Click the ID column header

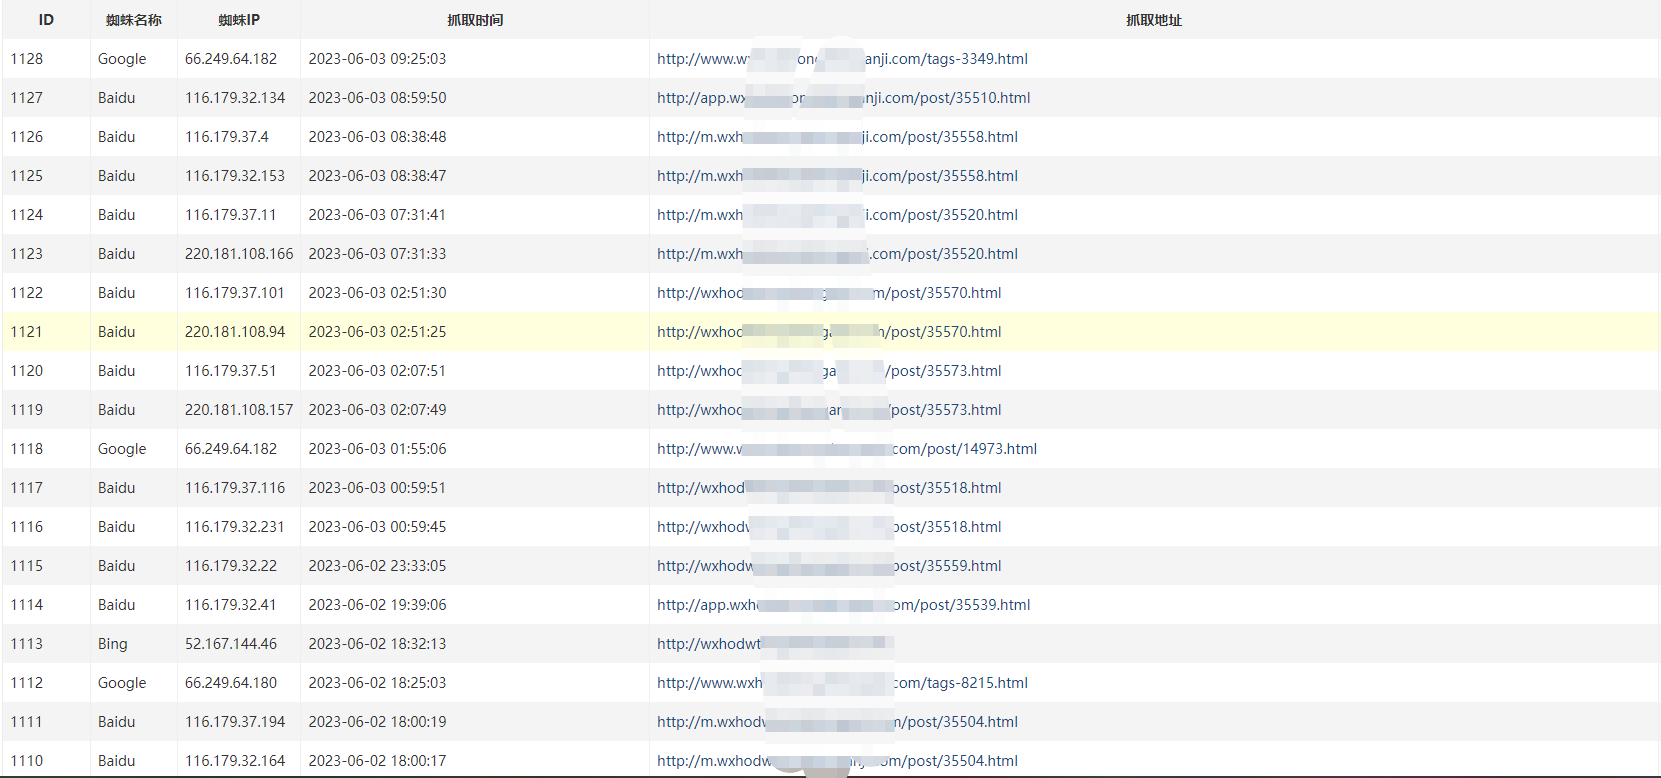point(46,20)
